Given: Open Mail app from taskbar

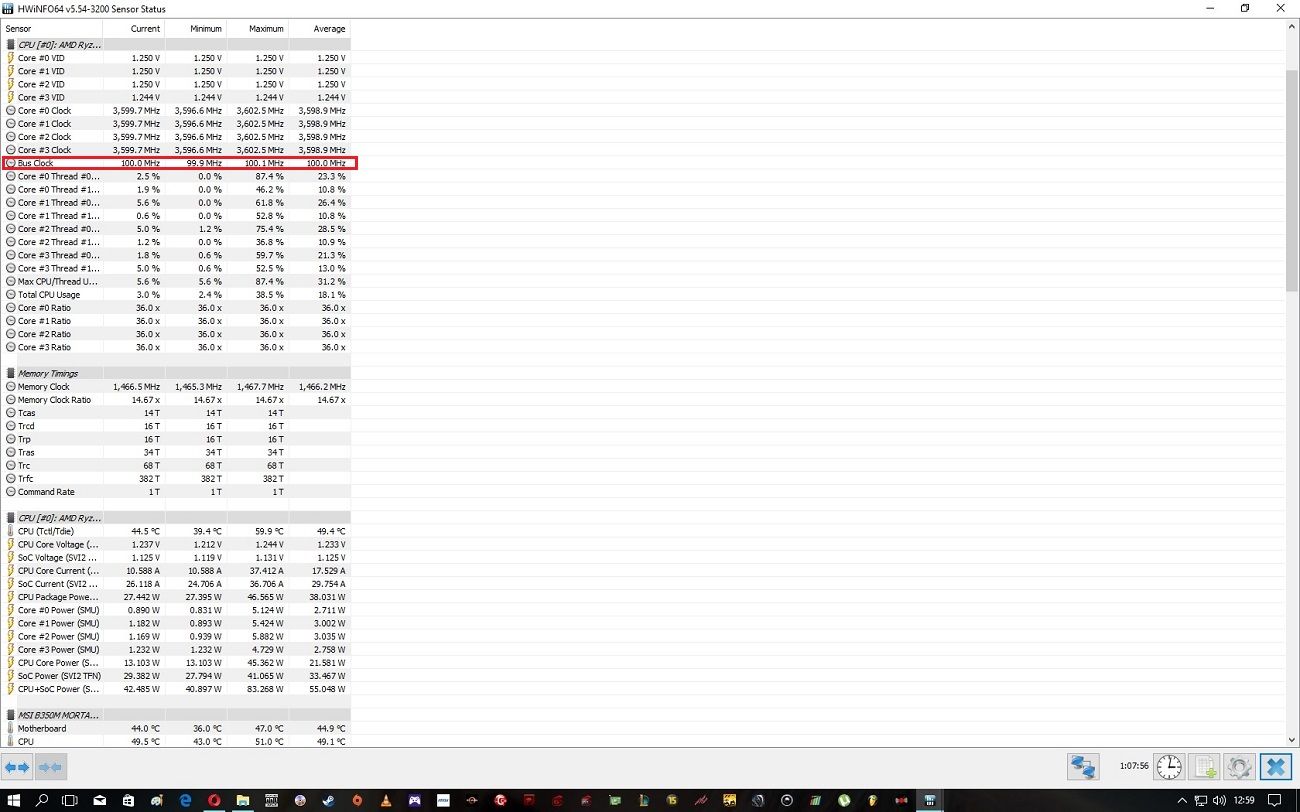Looking at the screenshot, I should [x=100, y=800].
